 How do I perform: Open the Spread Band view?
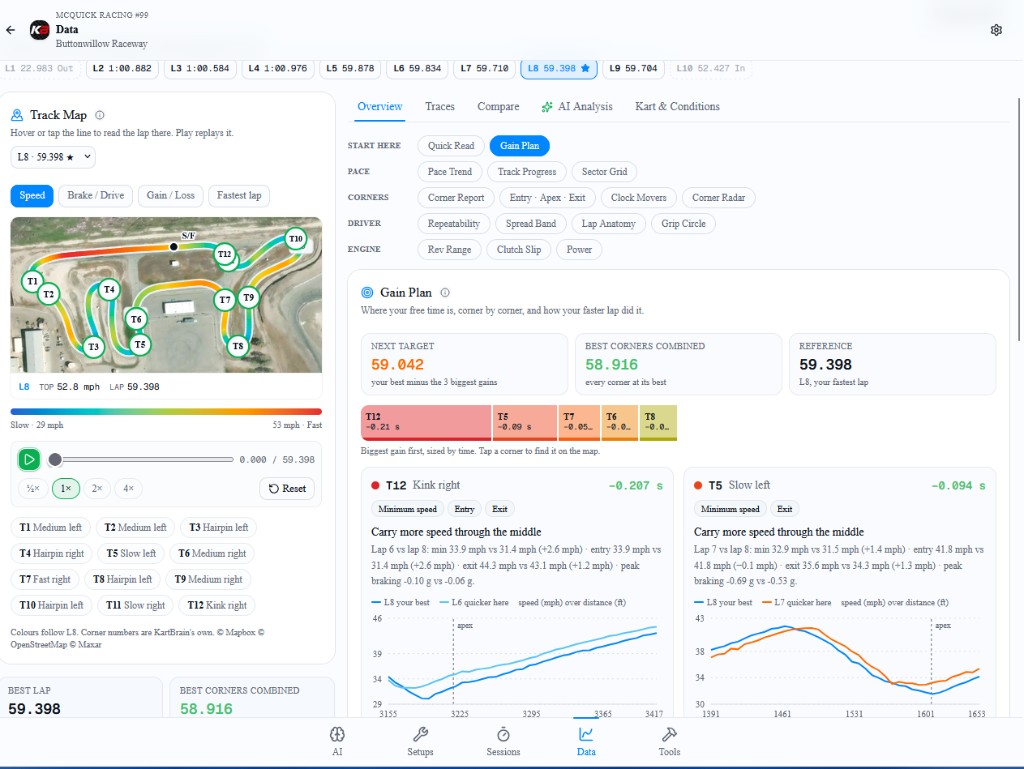tap(531, 223)
